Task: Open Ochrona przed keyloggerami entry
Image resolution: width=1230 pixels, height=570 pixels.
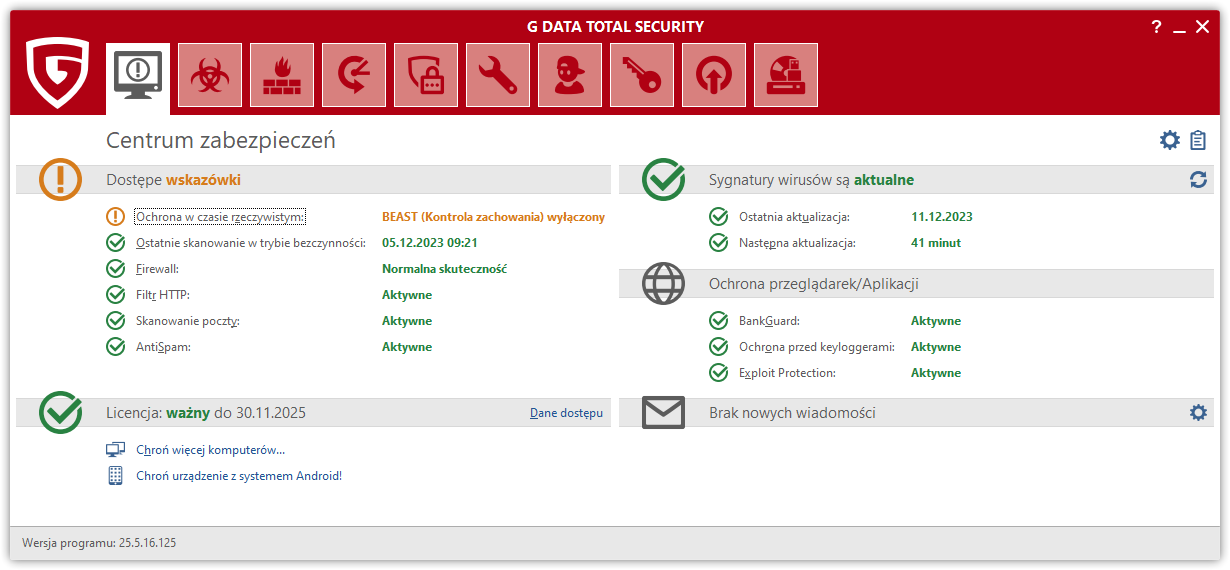Action: tap(817, 347)
